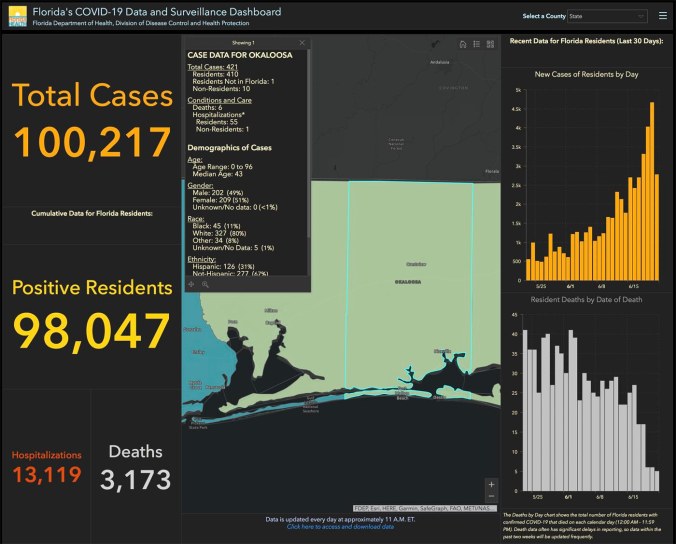Screen dimensions: 676x544
Task: Click the pan icon in Okaloosa popup footer
Action: (192, 284)
